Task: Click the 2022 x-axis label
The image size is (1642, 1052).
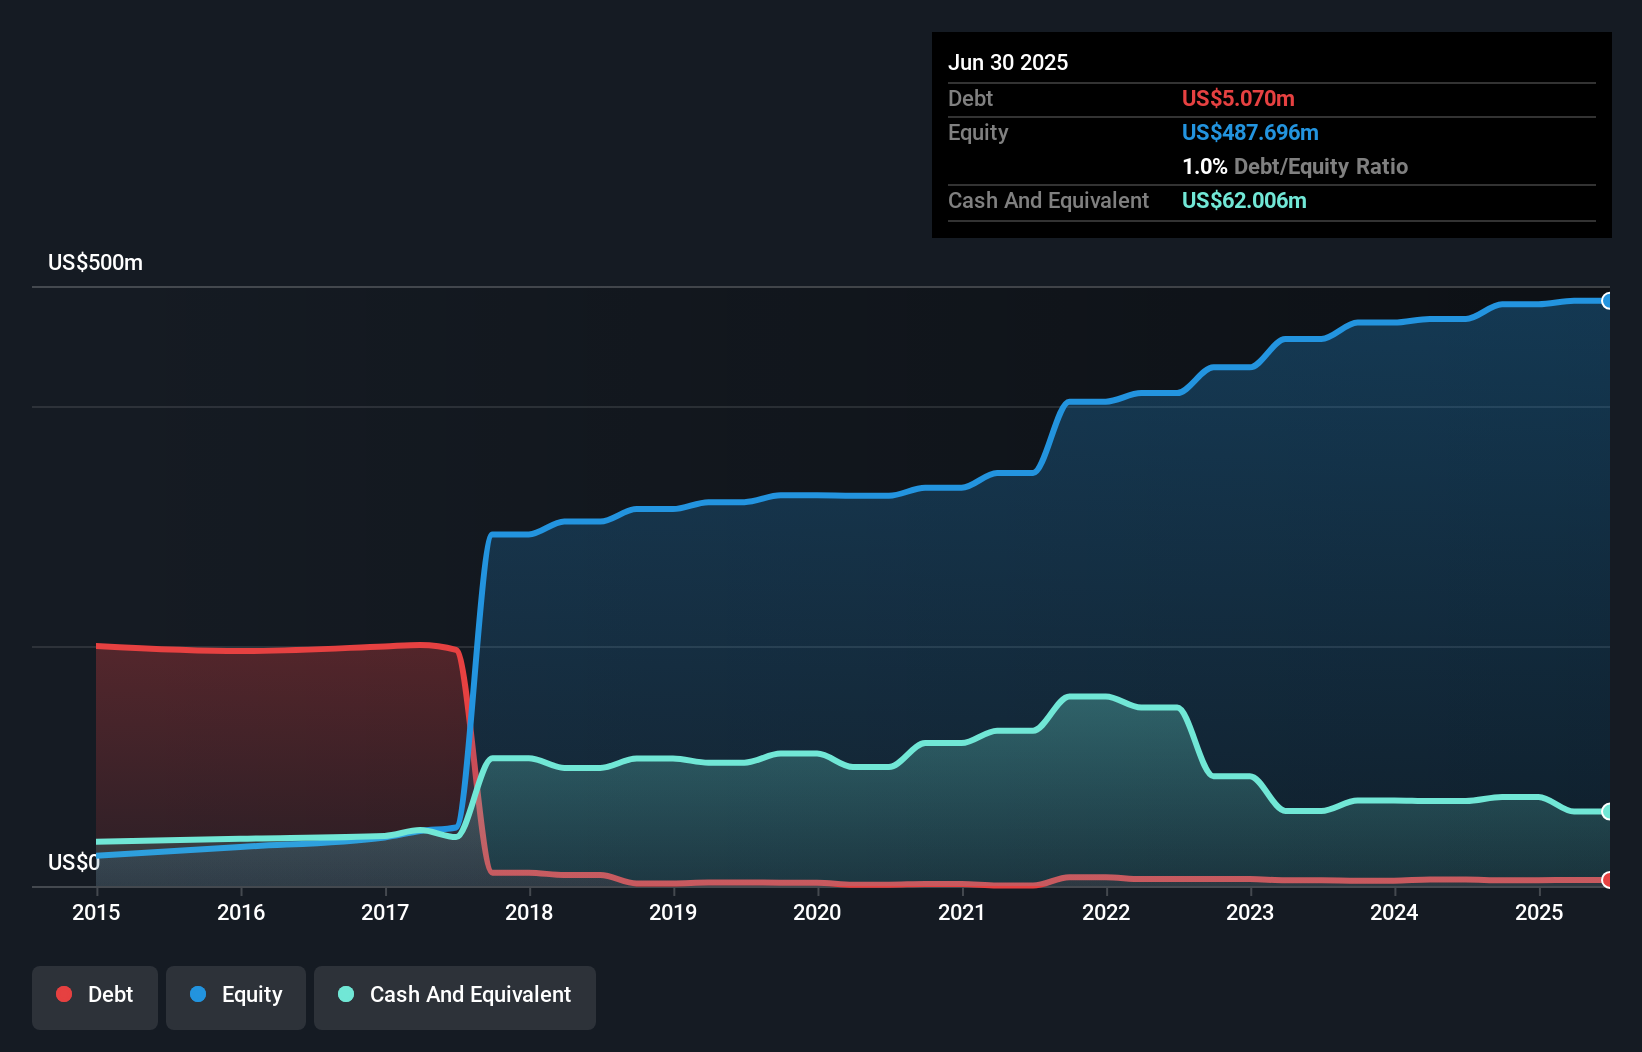Action: pyautogui.click(x=1106, y=912)
